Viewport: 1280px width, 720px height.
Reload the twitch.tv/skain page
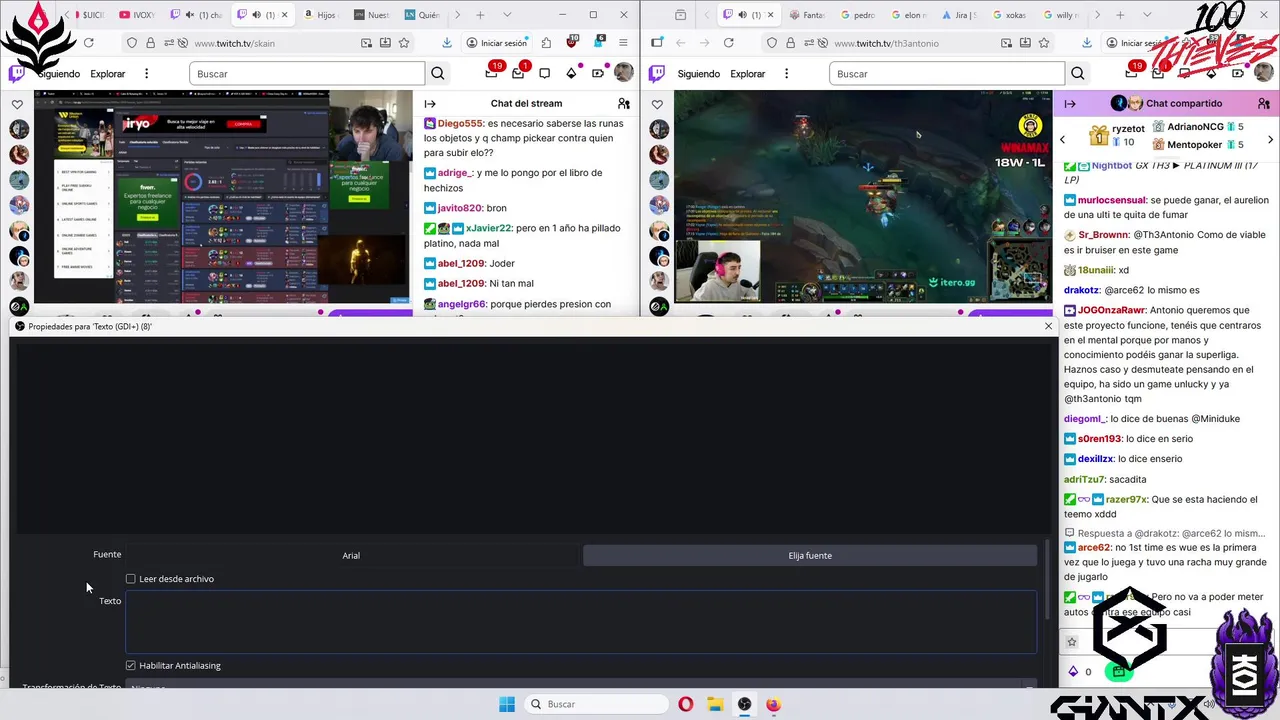(x=88, y=43)
